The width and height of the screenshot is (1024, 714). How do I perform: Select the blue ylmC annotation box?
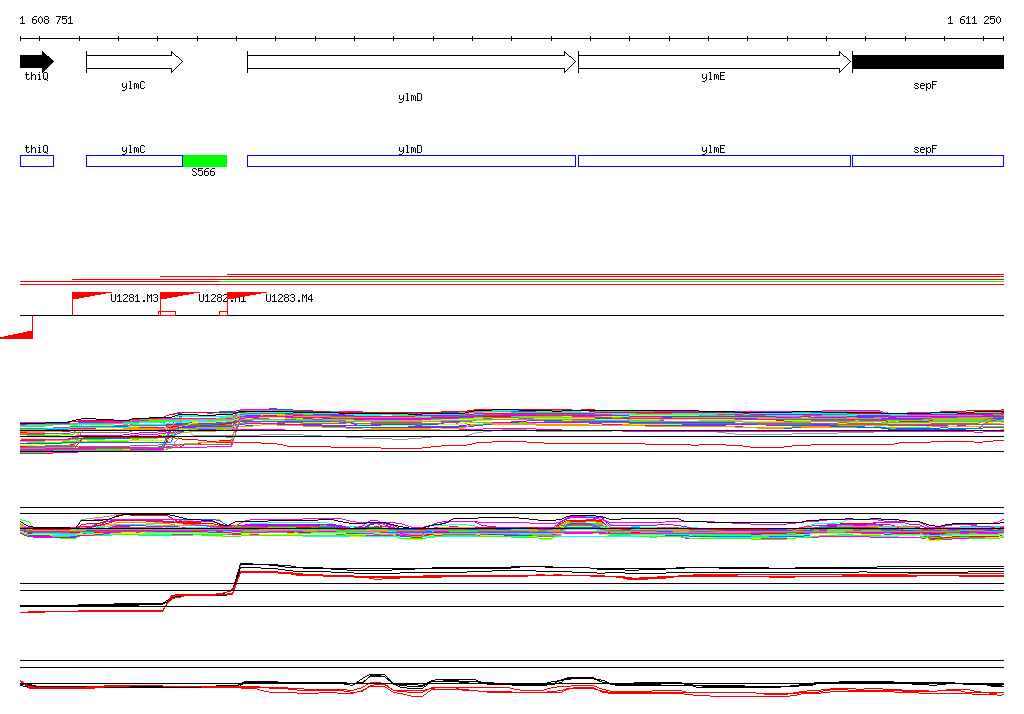[x=134, y=161]
